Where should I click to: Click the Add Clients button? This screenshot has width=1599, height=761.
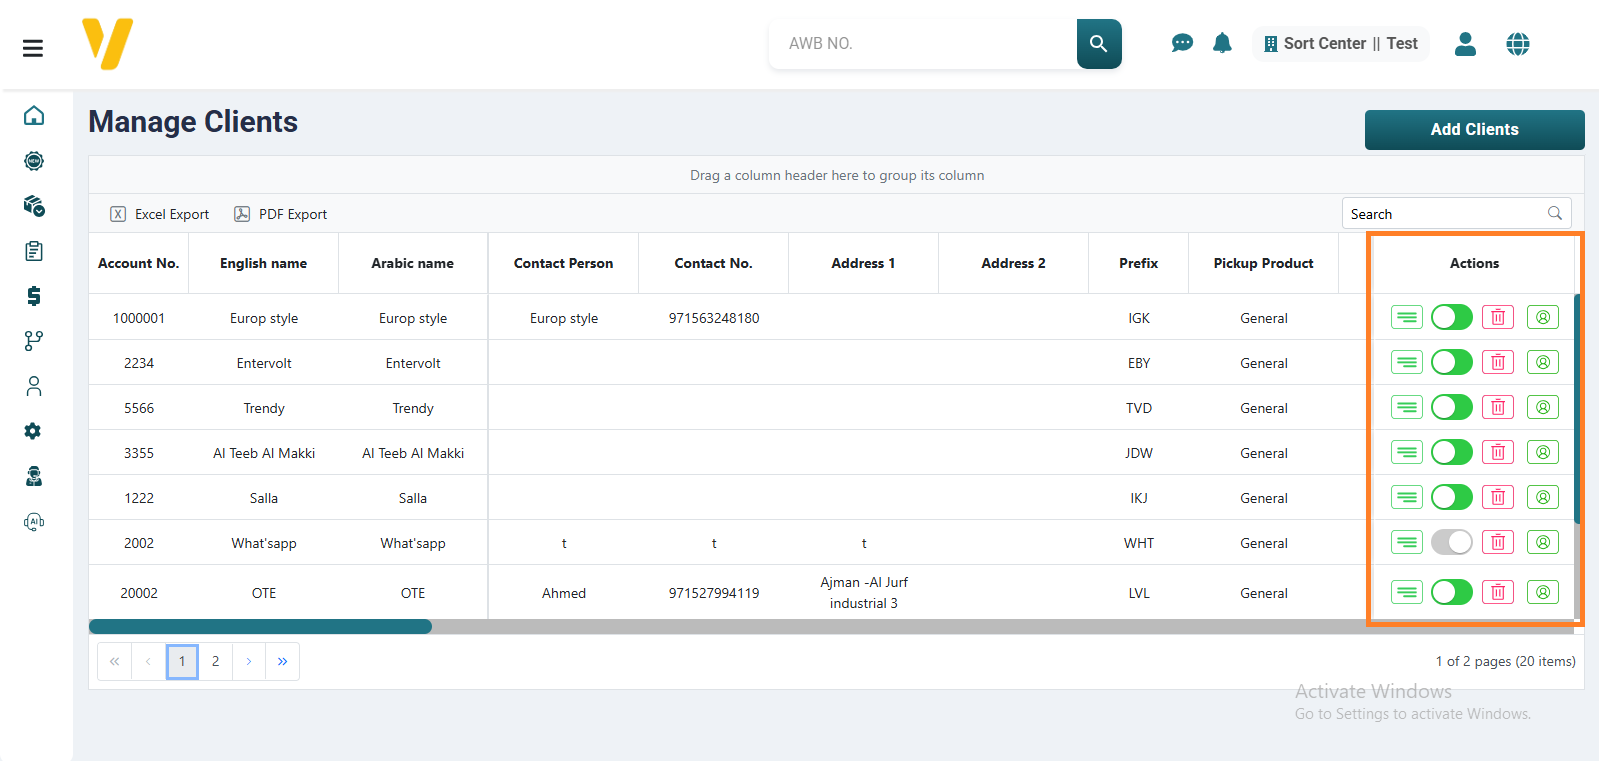pyautogui.click(x=1473, y=130)
